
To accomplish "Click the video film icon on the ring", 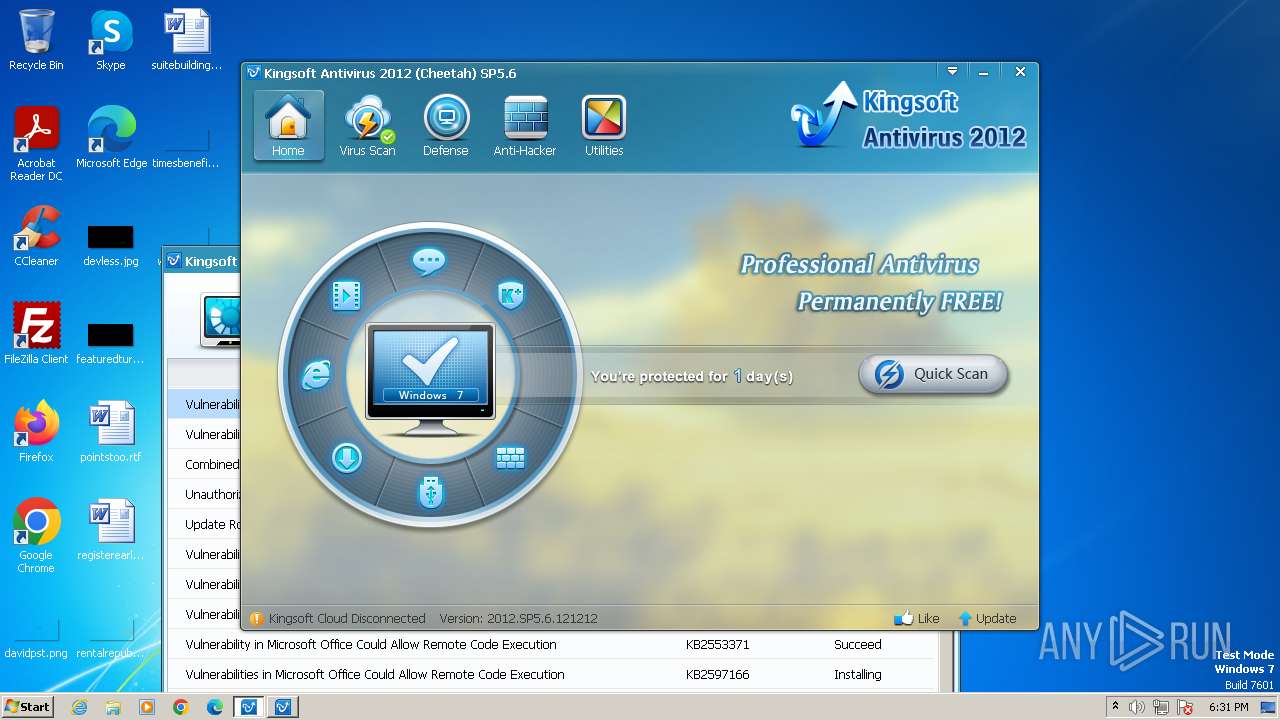I will pos(346,294).
